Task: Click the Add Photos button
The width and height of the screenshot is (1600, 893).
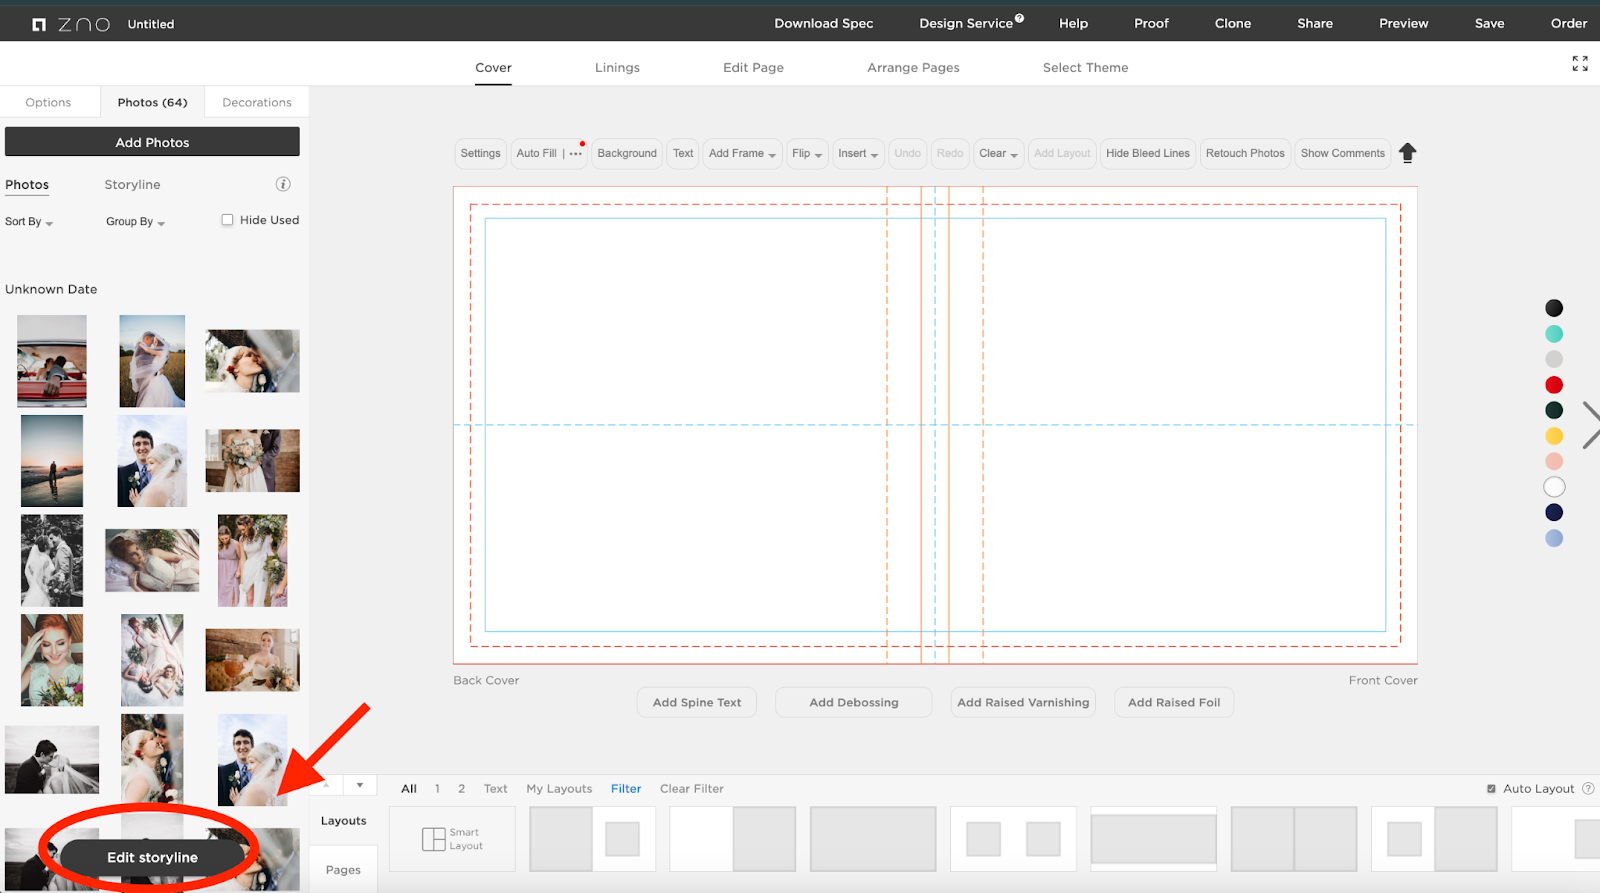Action: 152,142
